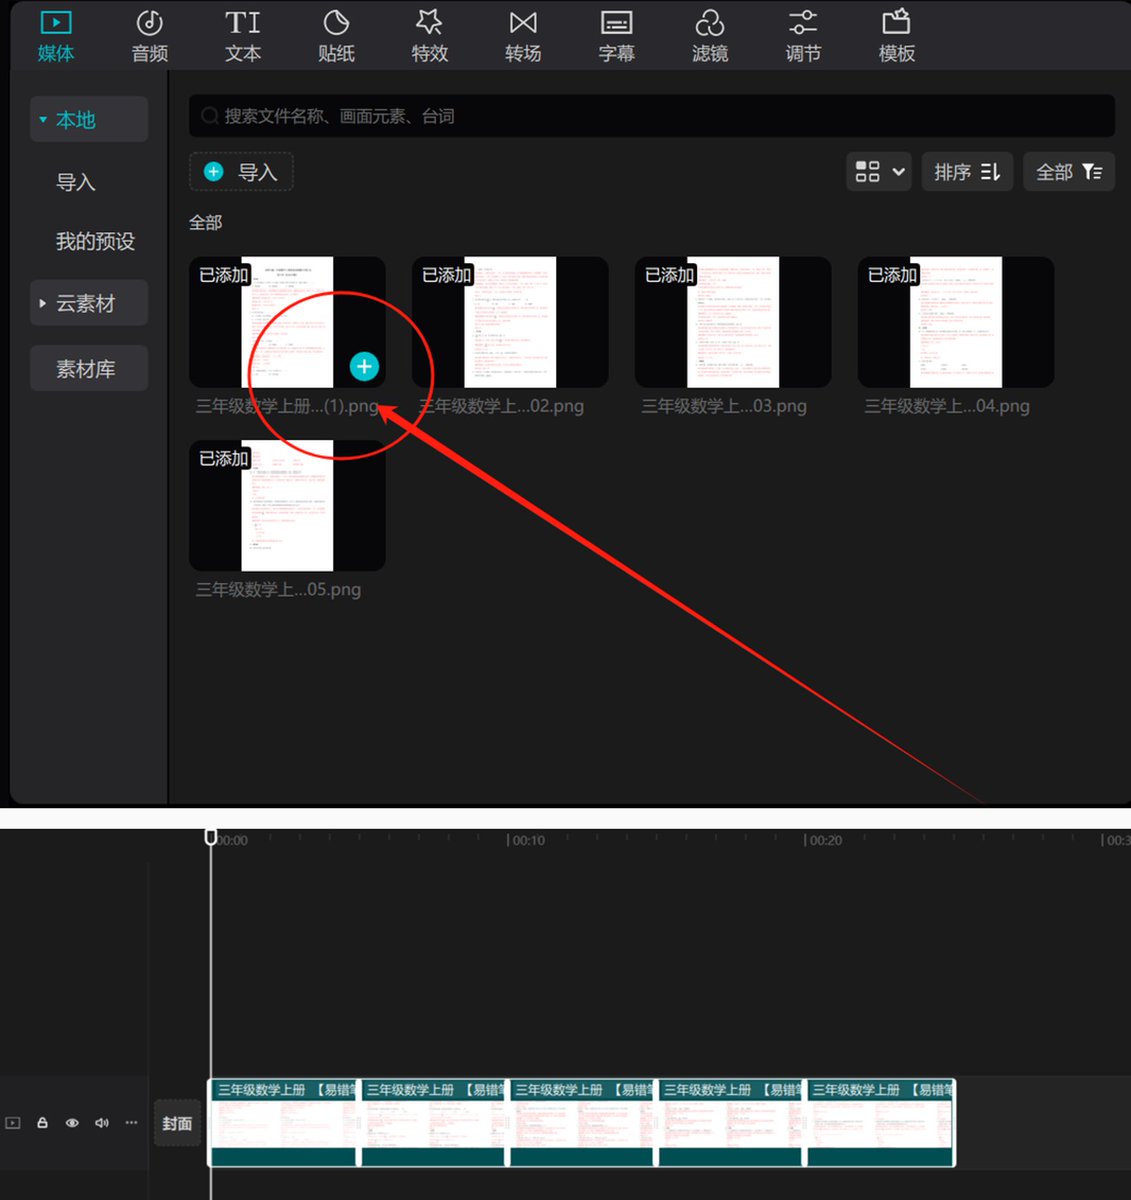Open the 字幕 subtitles tab
Viewport: 1131px width, 1200px height.
tap(617, 37)
